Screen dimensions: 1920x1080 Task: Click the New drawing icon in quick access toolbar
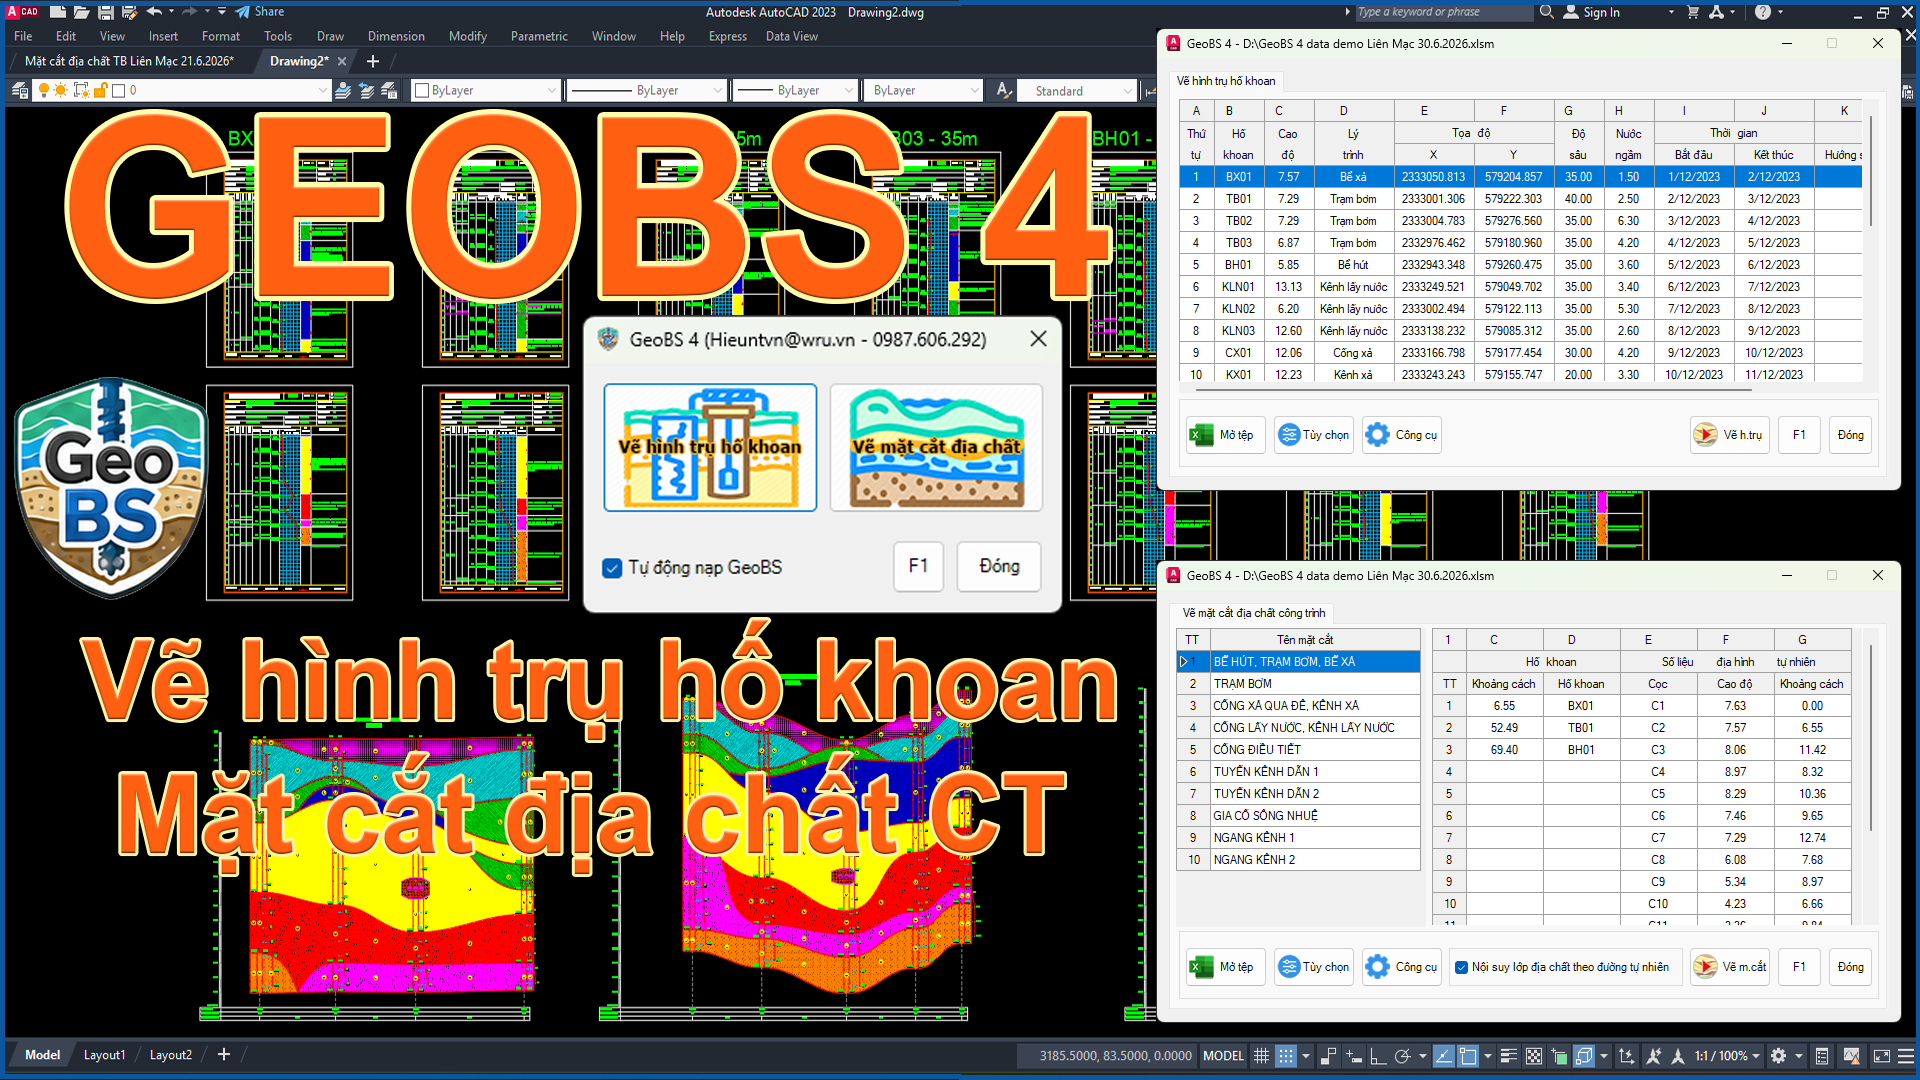(x=58, y=12)
